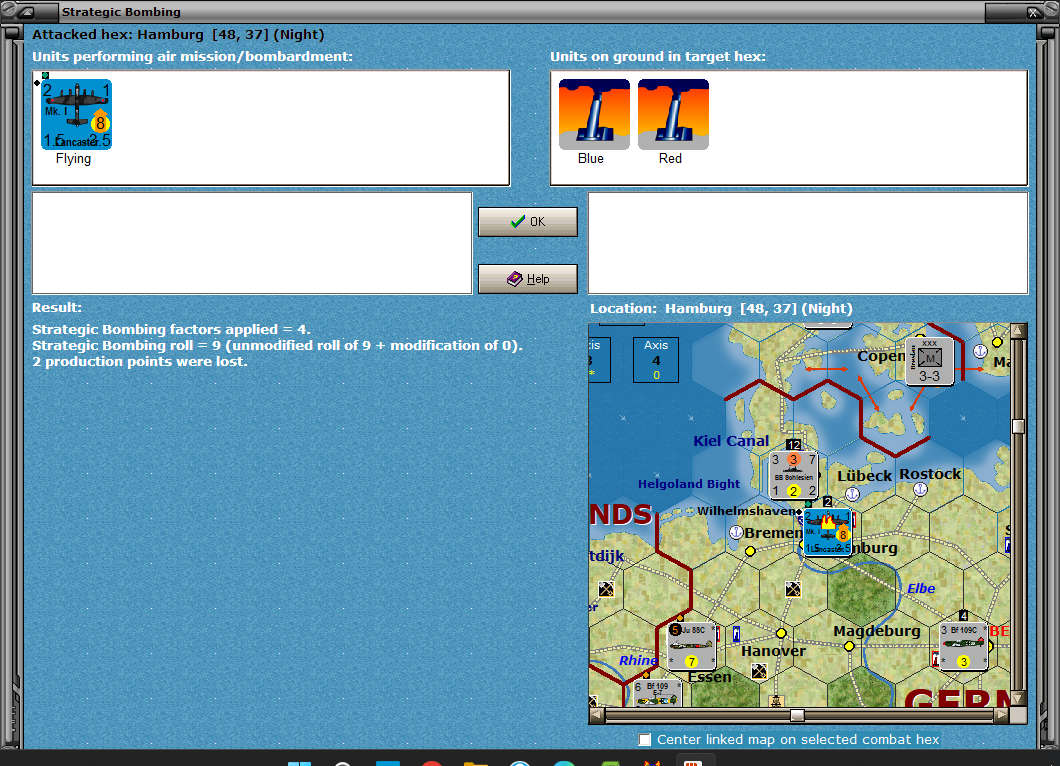Viewport: 1060px width, 766px height.
Task: Click 'Units on ground in target hex:' heading
Action: coord(658,56)
